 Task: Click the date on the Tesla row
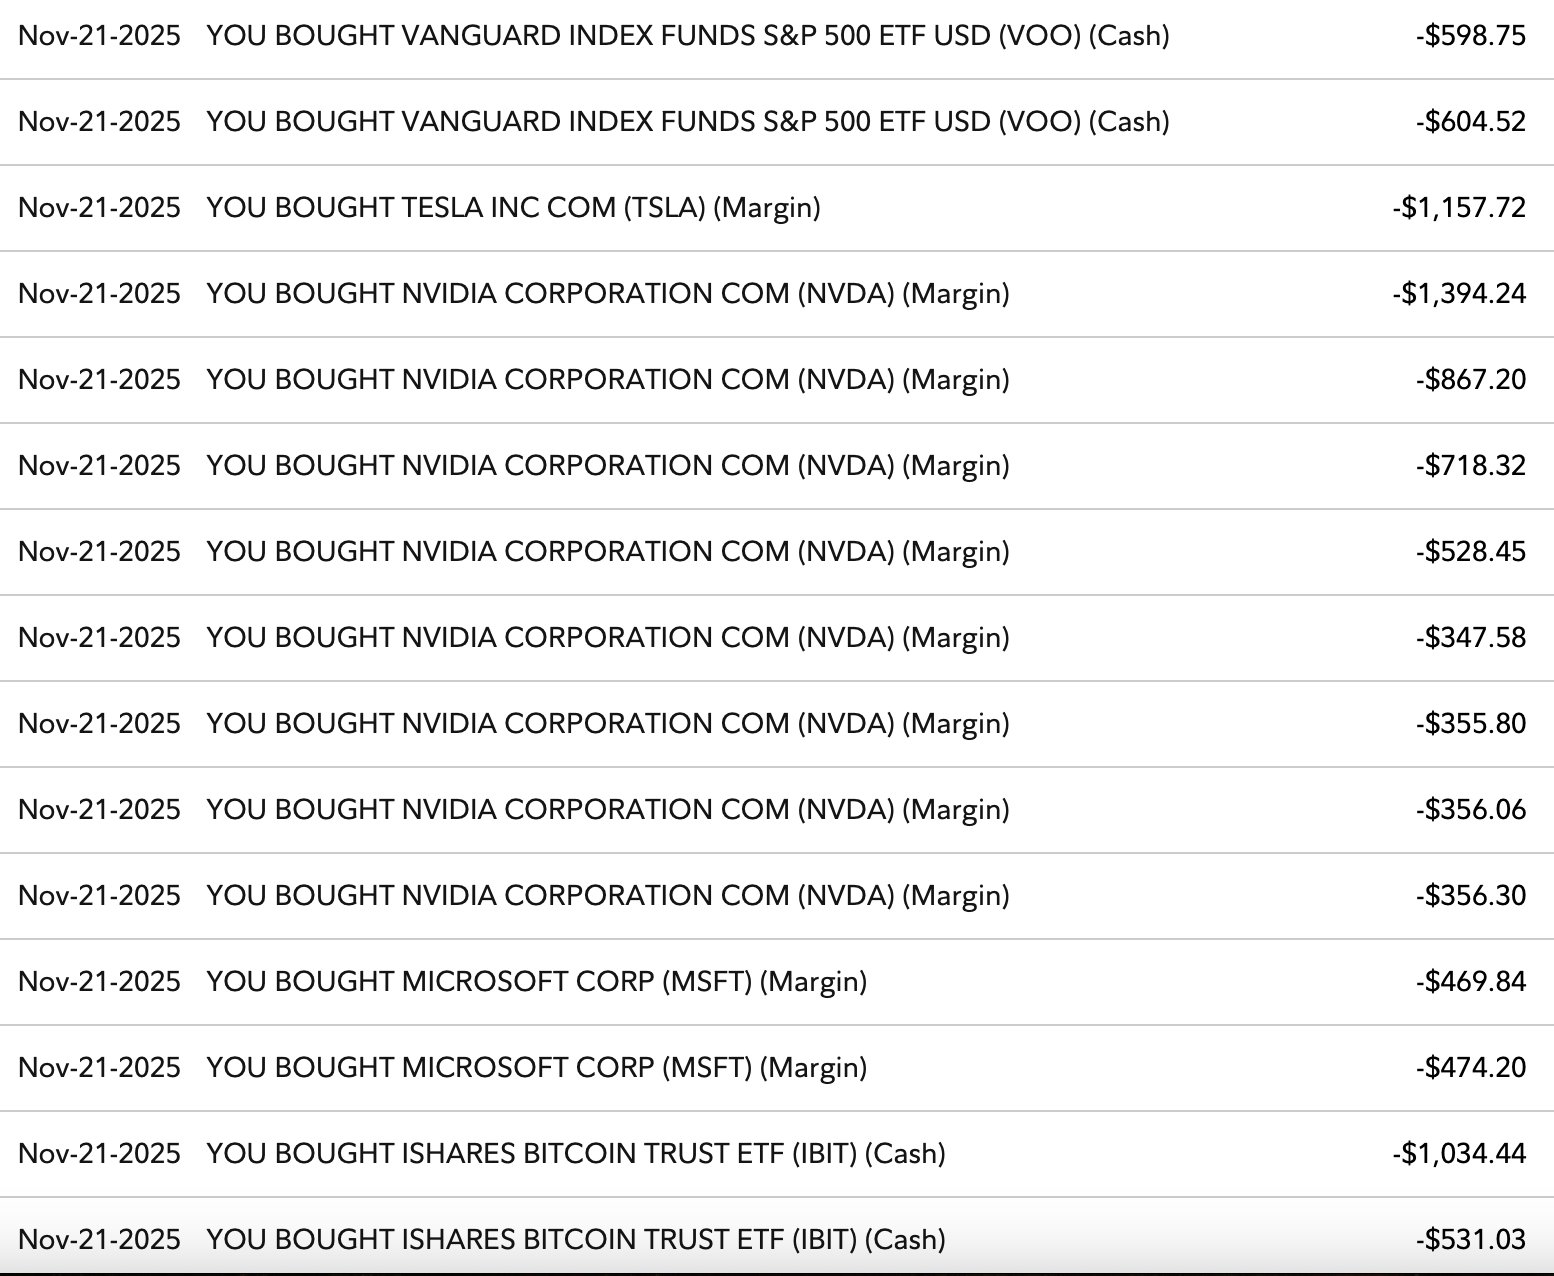(x=99, y=208)
